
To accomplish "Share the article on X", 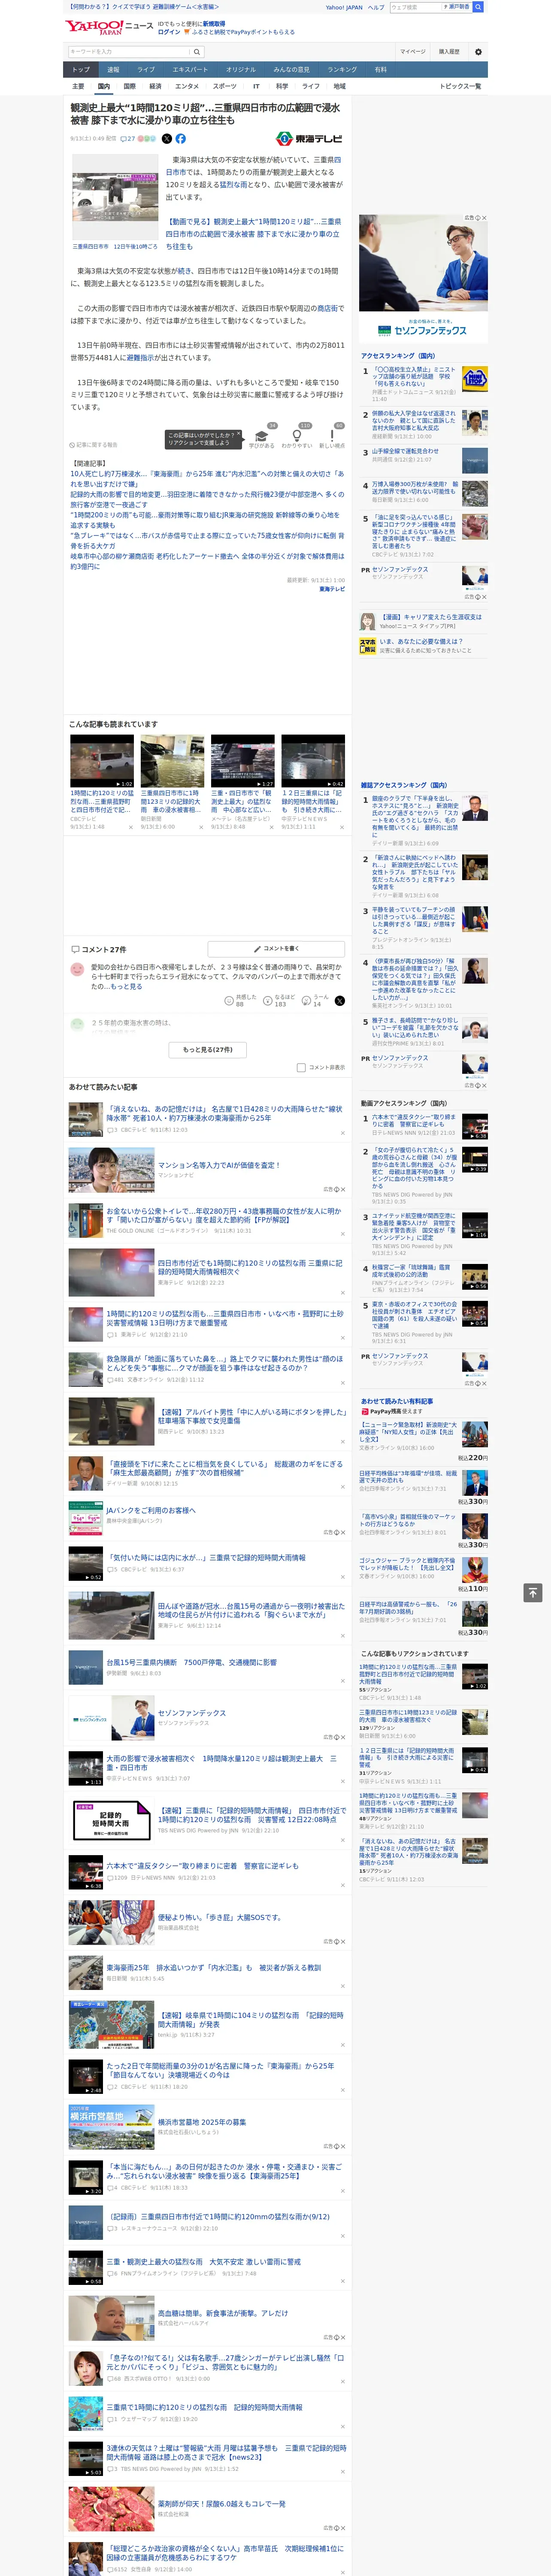I will 167,139.
